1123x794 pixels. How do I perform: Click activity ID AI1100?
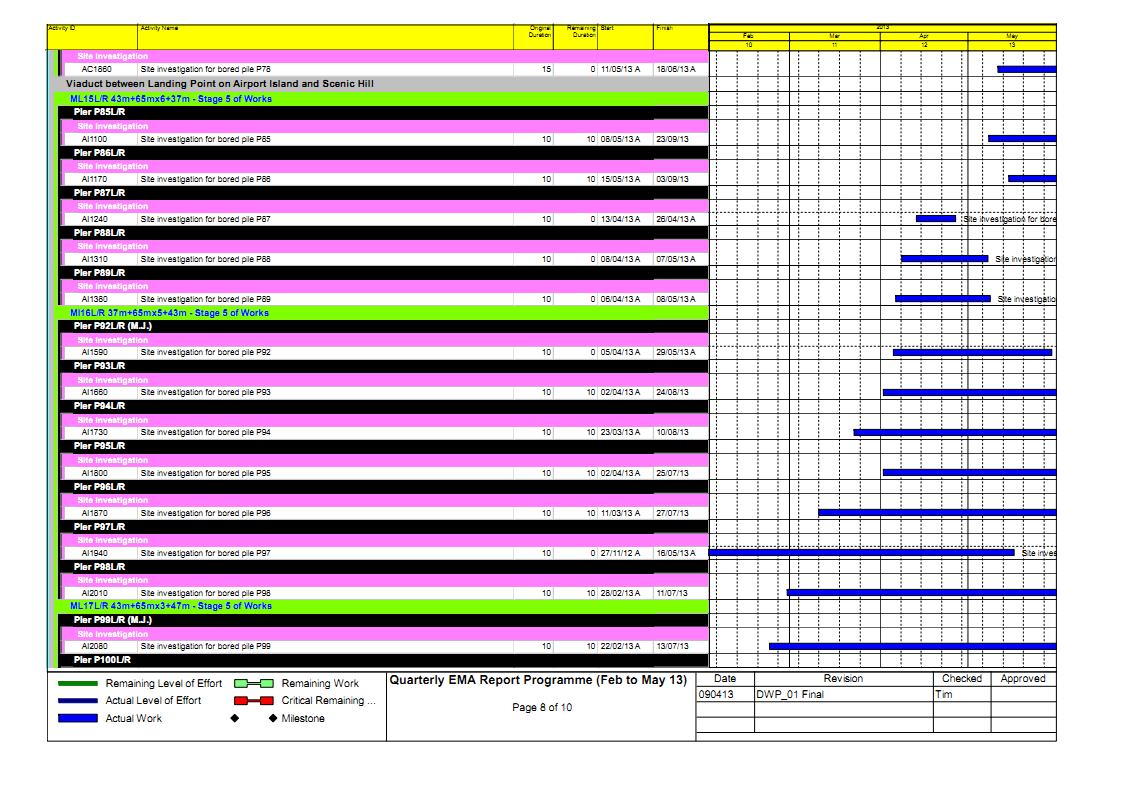pos(95,140)
